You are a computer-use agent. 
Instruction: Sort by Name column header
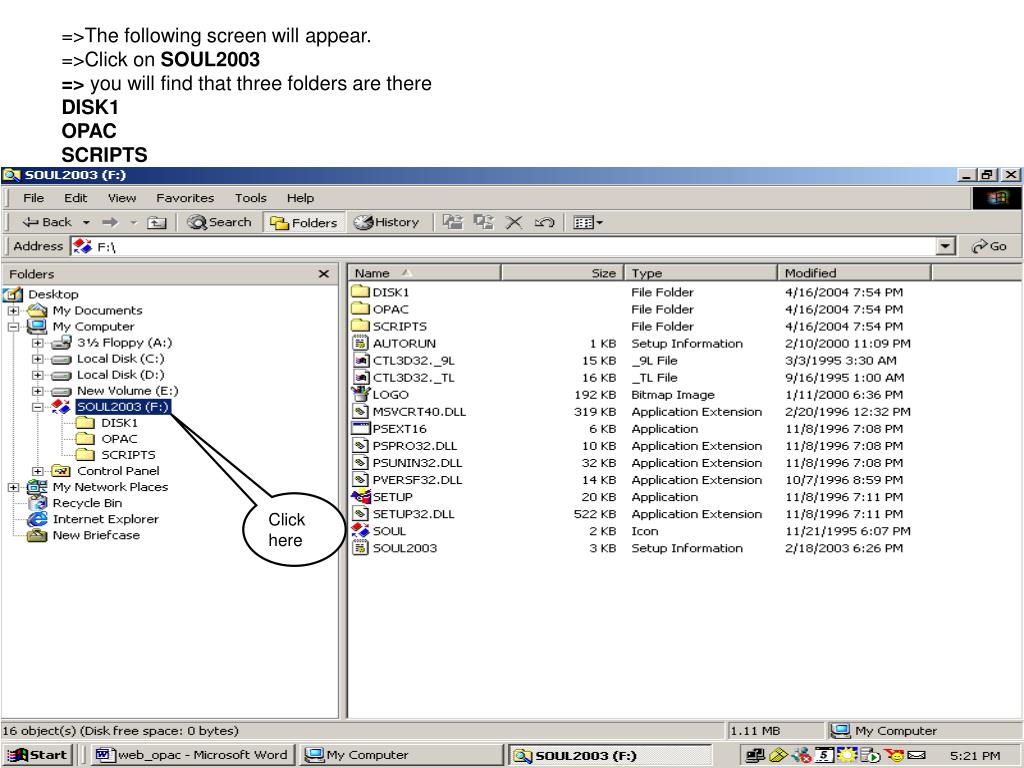pyautogui.click(x=424, y=273)
